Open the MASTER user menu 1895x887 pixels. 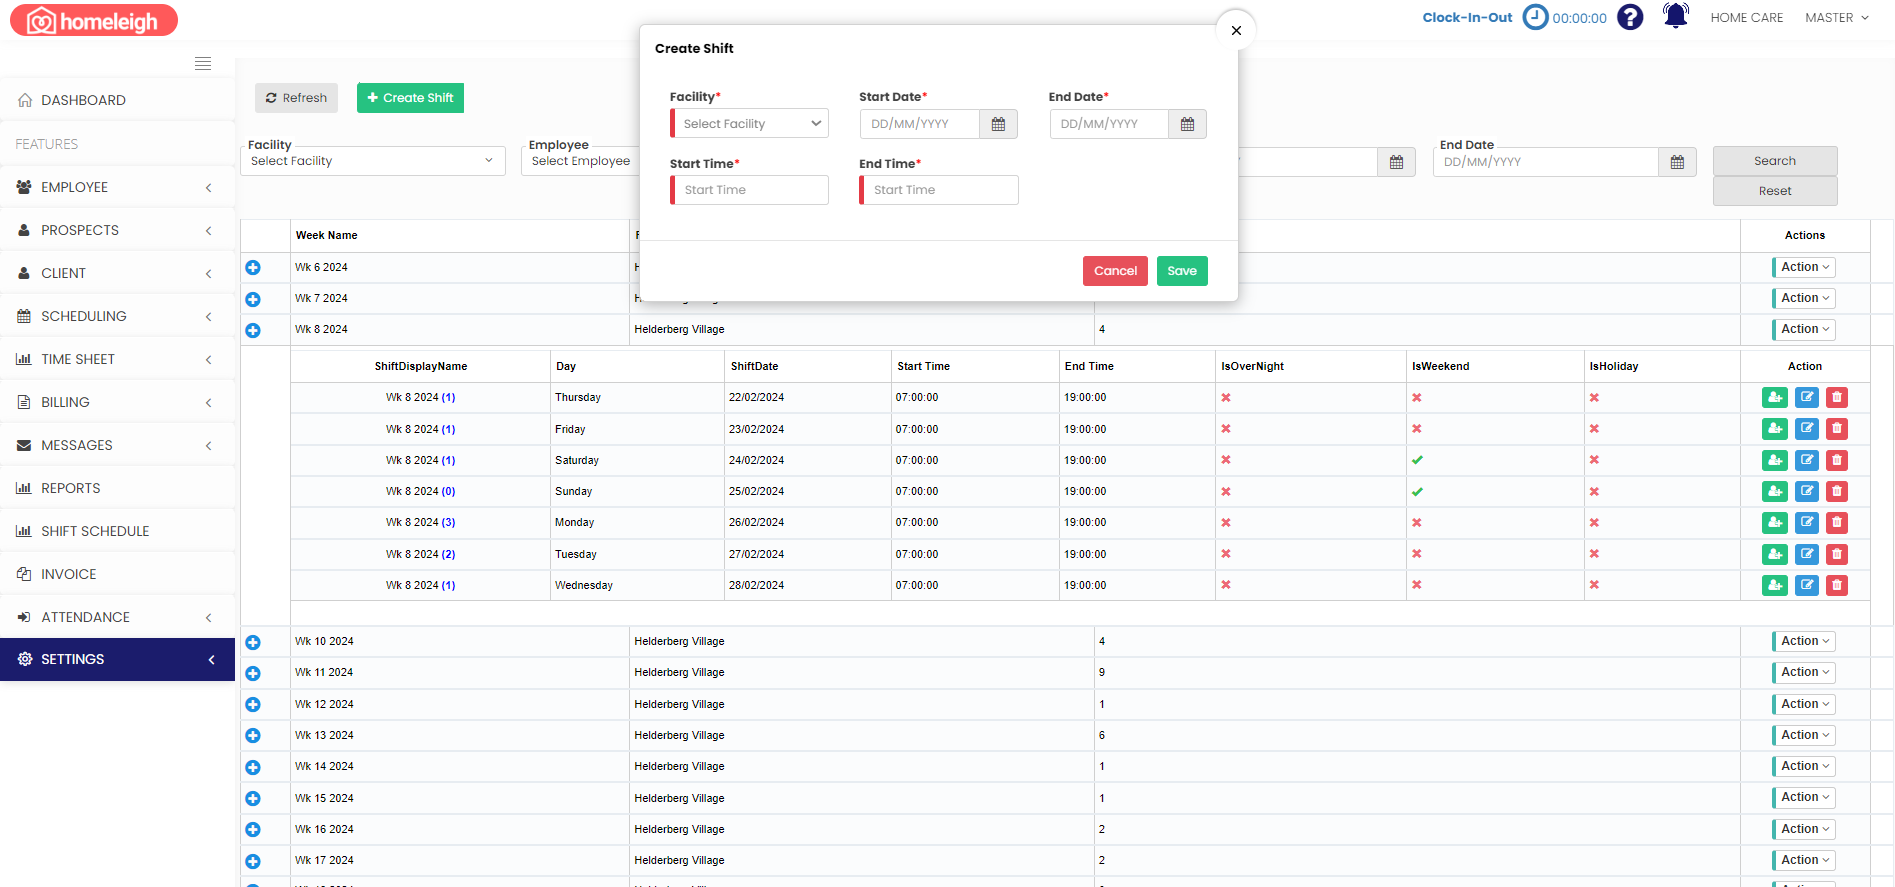coord(1836,18)
